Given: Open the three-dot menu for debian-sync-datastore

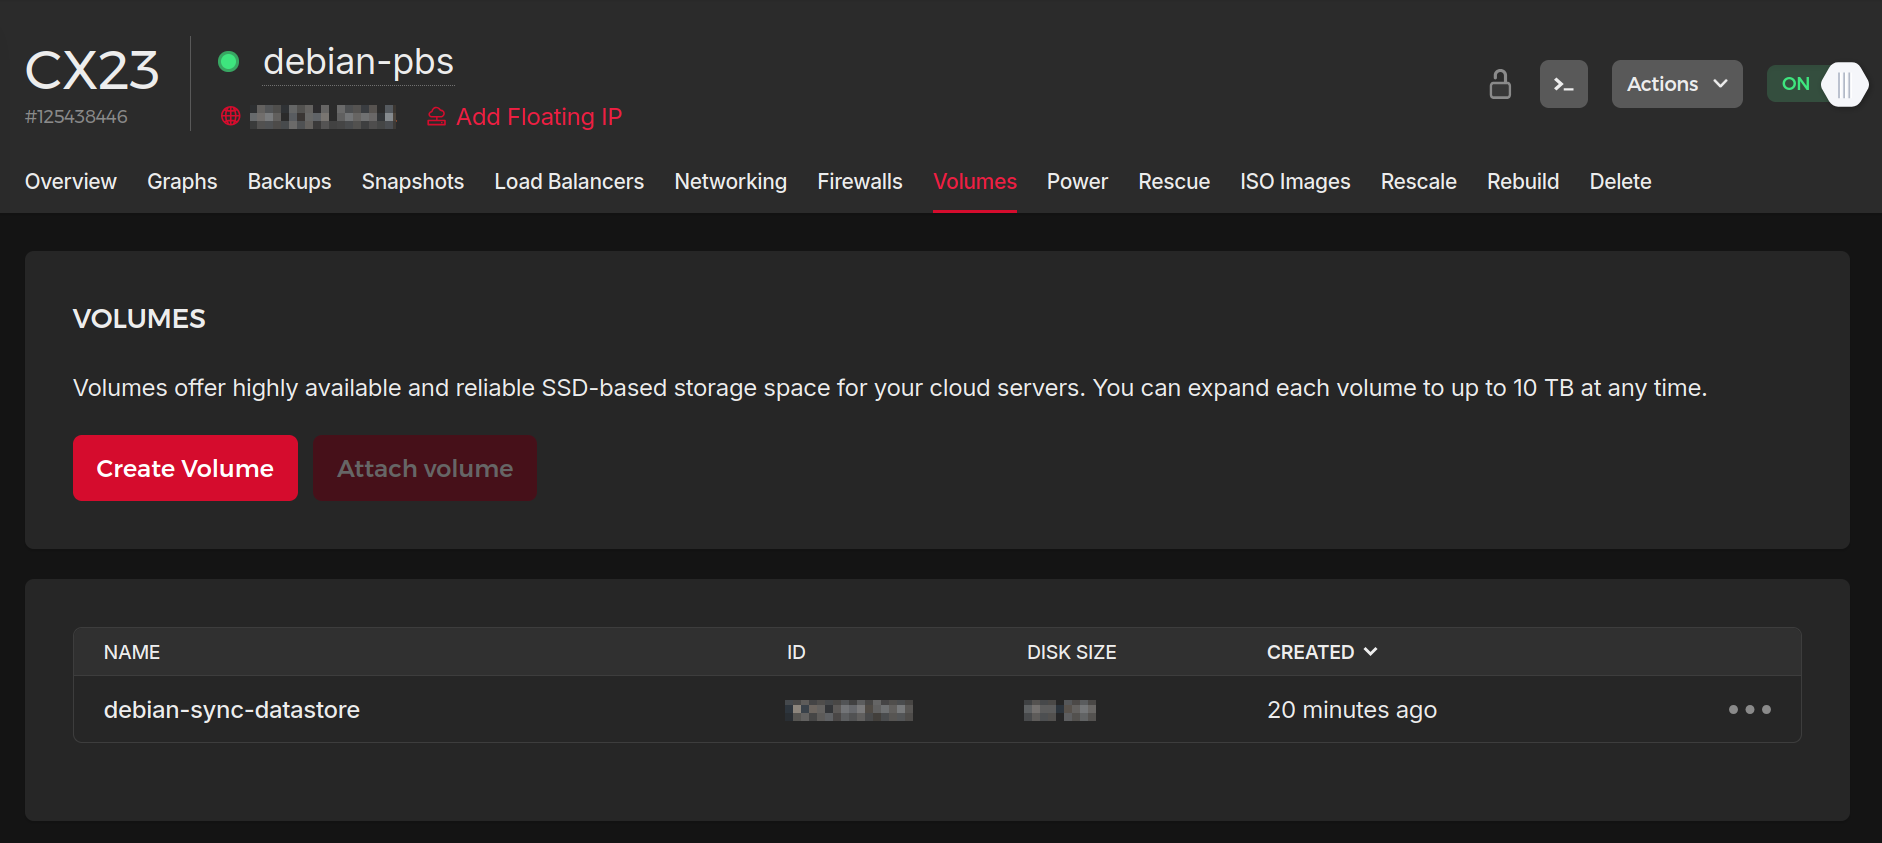Looking at the screenshot, I should pyautogui.click(x=1749, y=709).
